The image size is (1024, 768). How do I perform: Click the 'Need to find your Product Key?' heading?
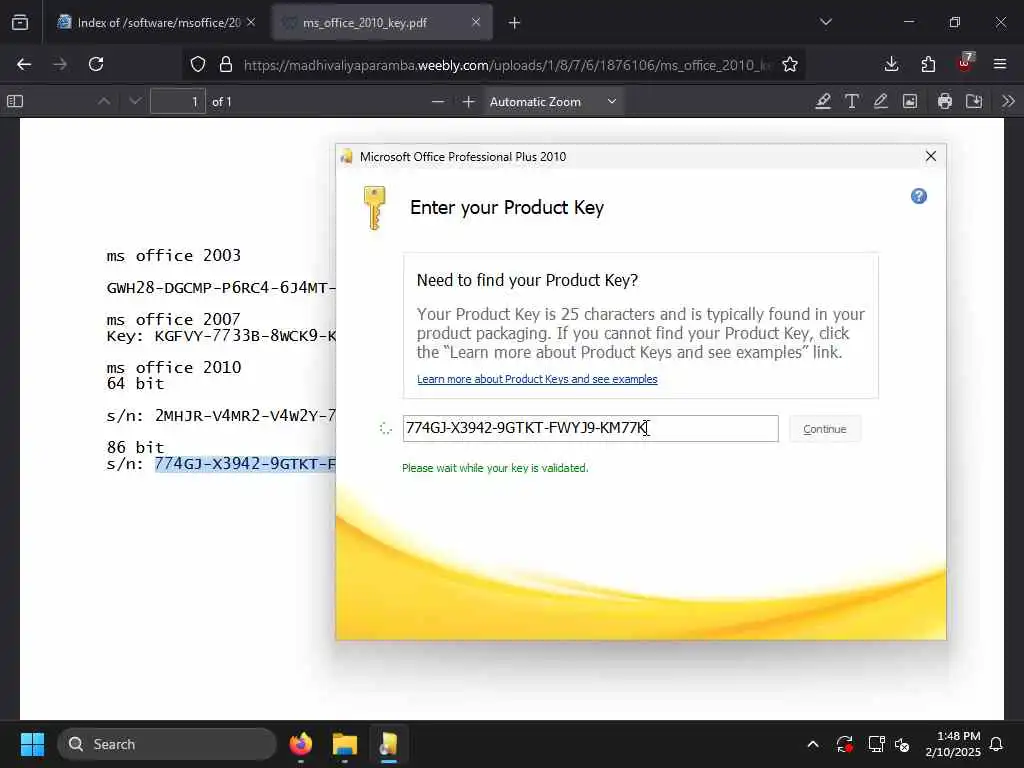(527, 280)
